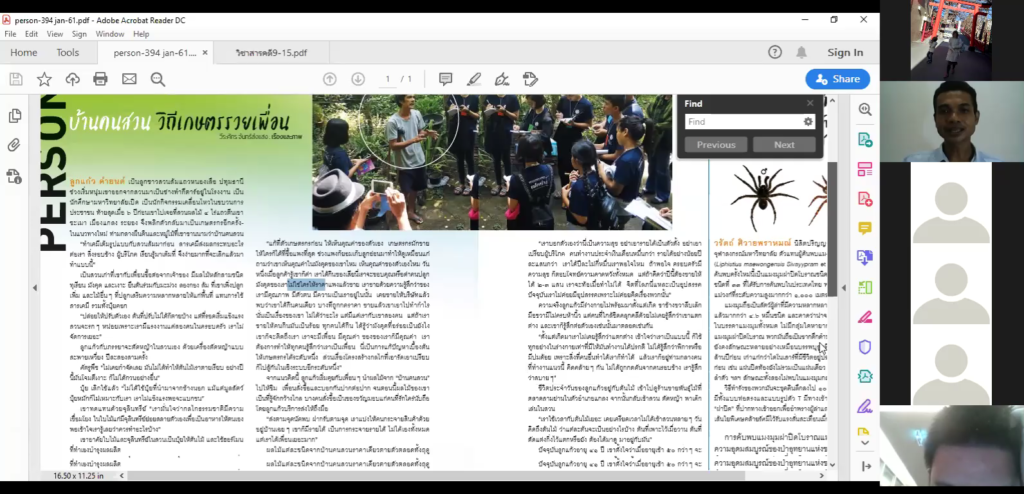The height and width of the screenshot is (494, 1024).
Task: Click the vertical scrollbar thumb
Action: [x=832, y=229]
